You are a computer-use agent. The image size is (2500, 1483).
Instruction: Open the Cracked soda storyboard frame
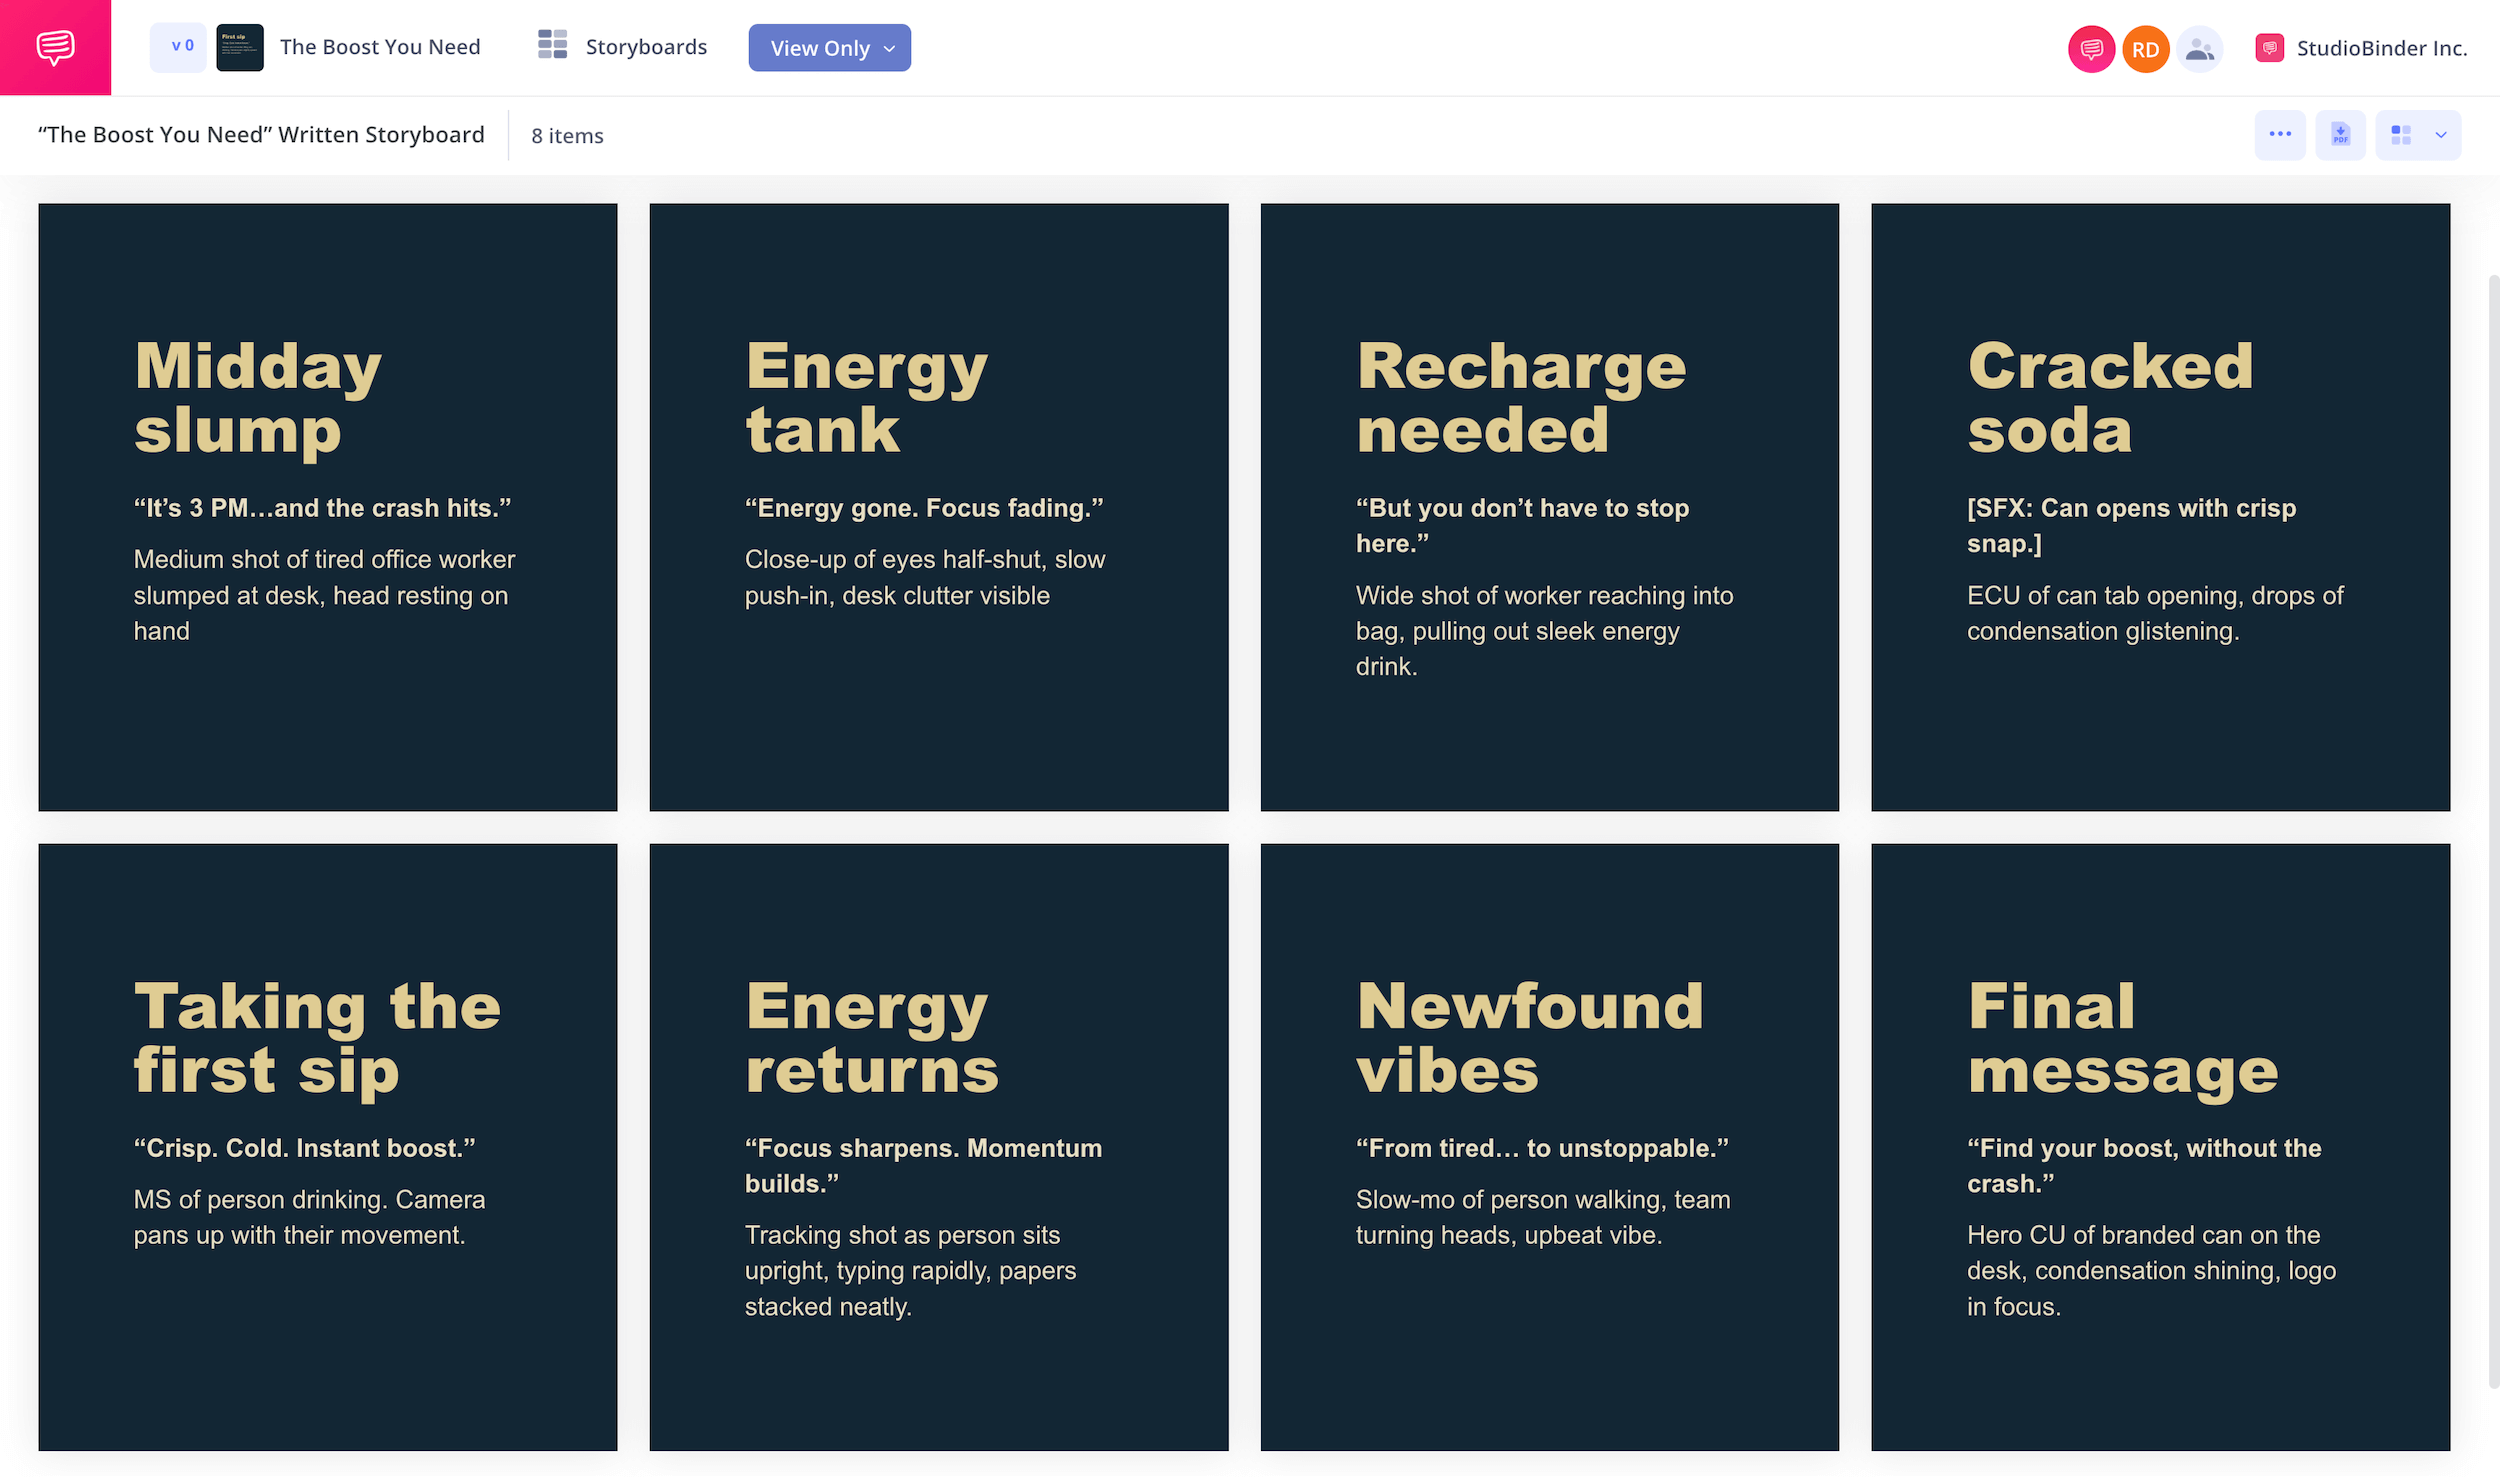pyautogui.click(x=2160, y=507)
